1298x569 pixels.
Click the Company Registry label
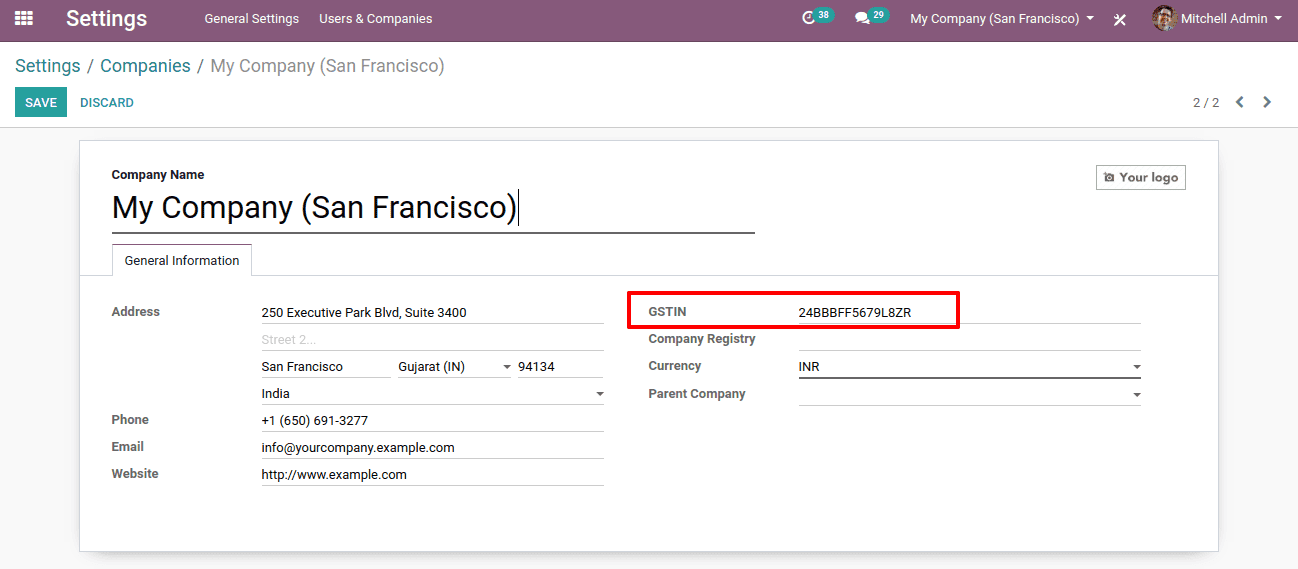(702, 339)
